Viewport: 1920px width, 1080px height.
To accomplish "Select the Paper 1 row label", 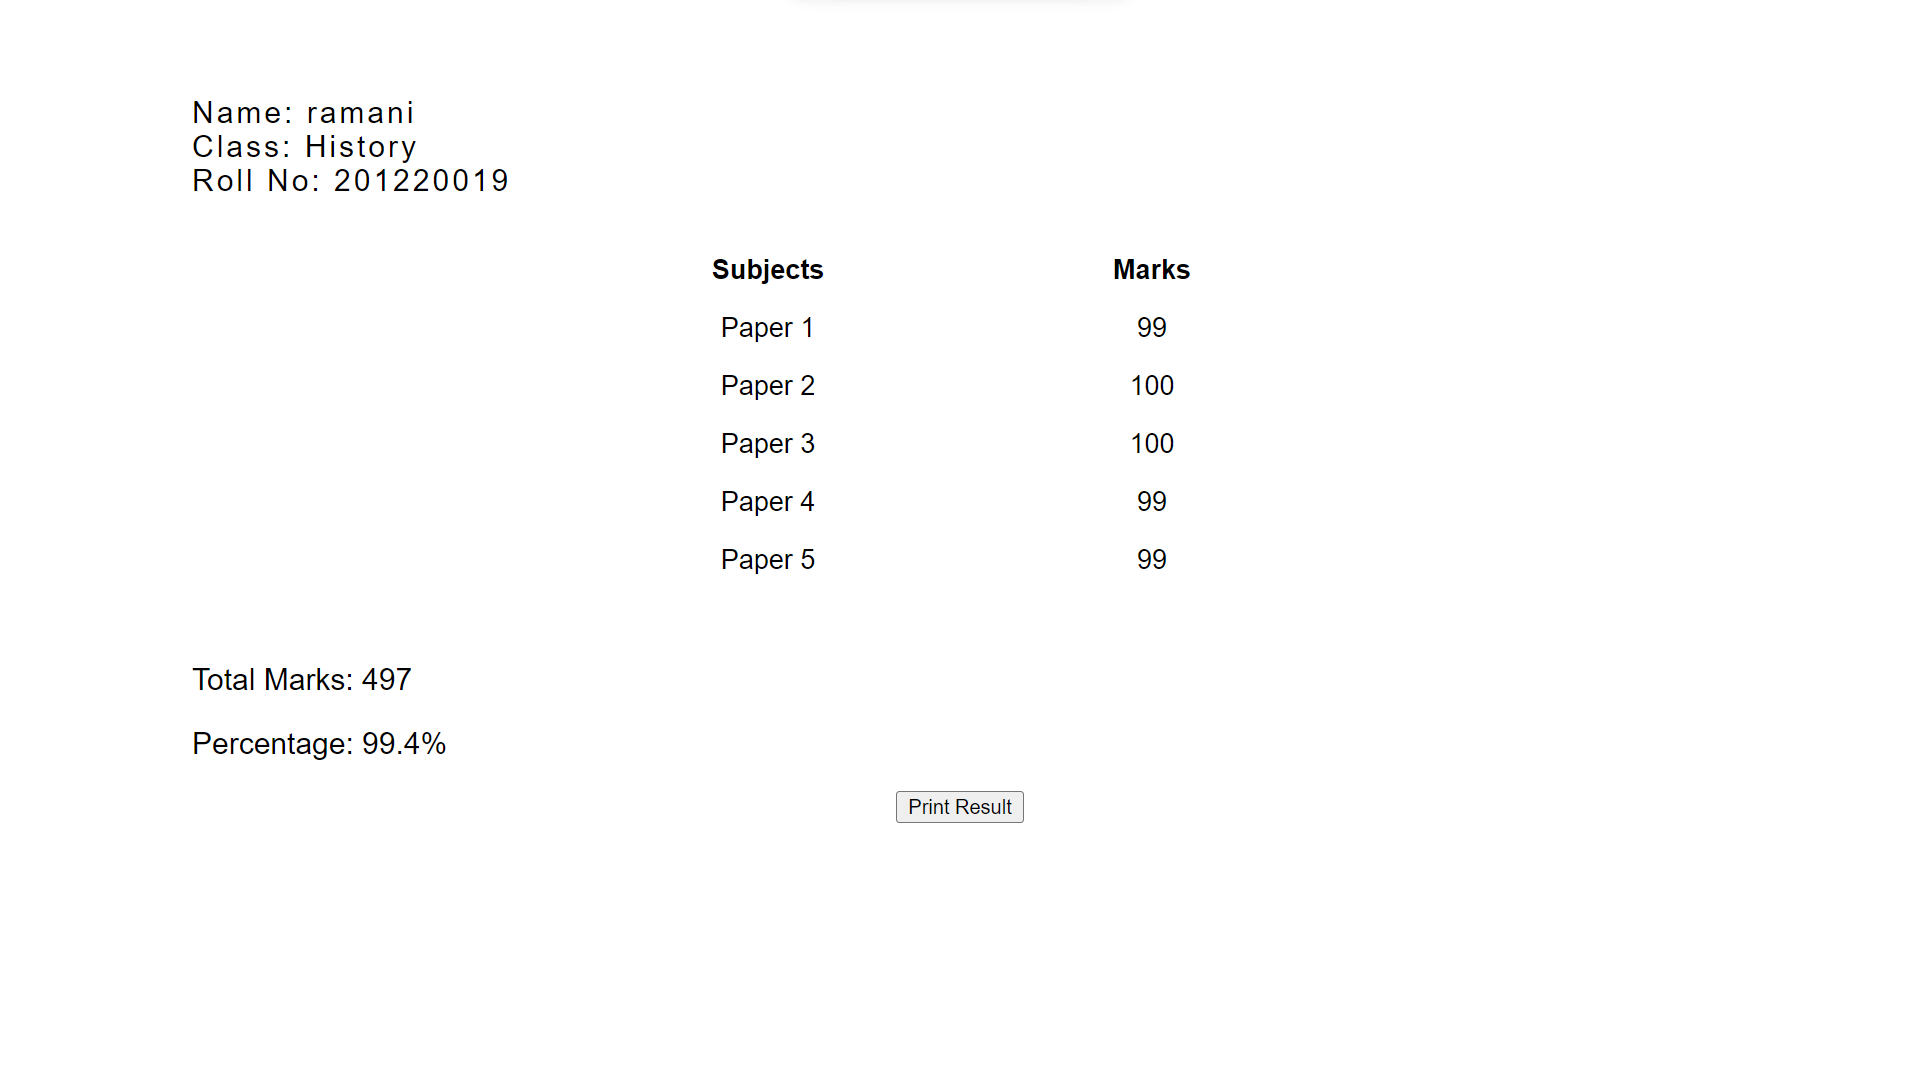I will point(767,327).
